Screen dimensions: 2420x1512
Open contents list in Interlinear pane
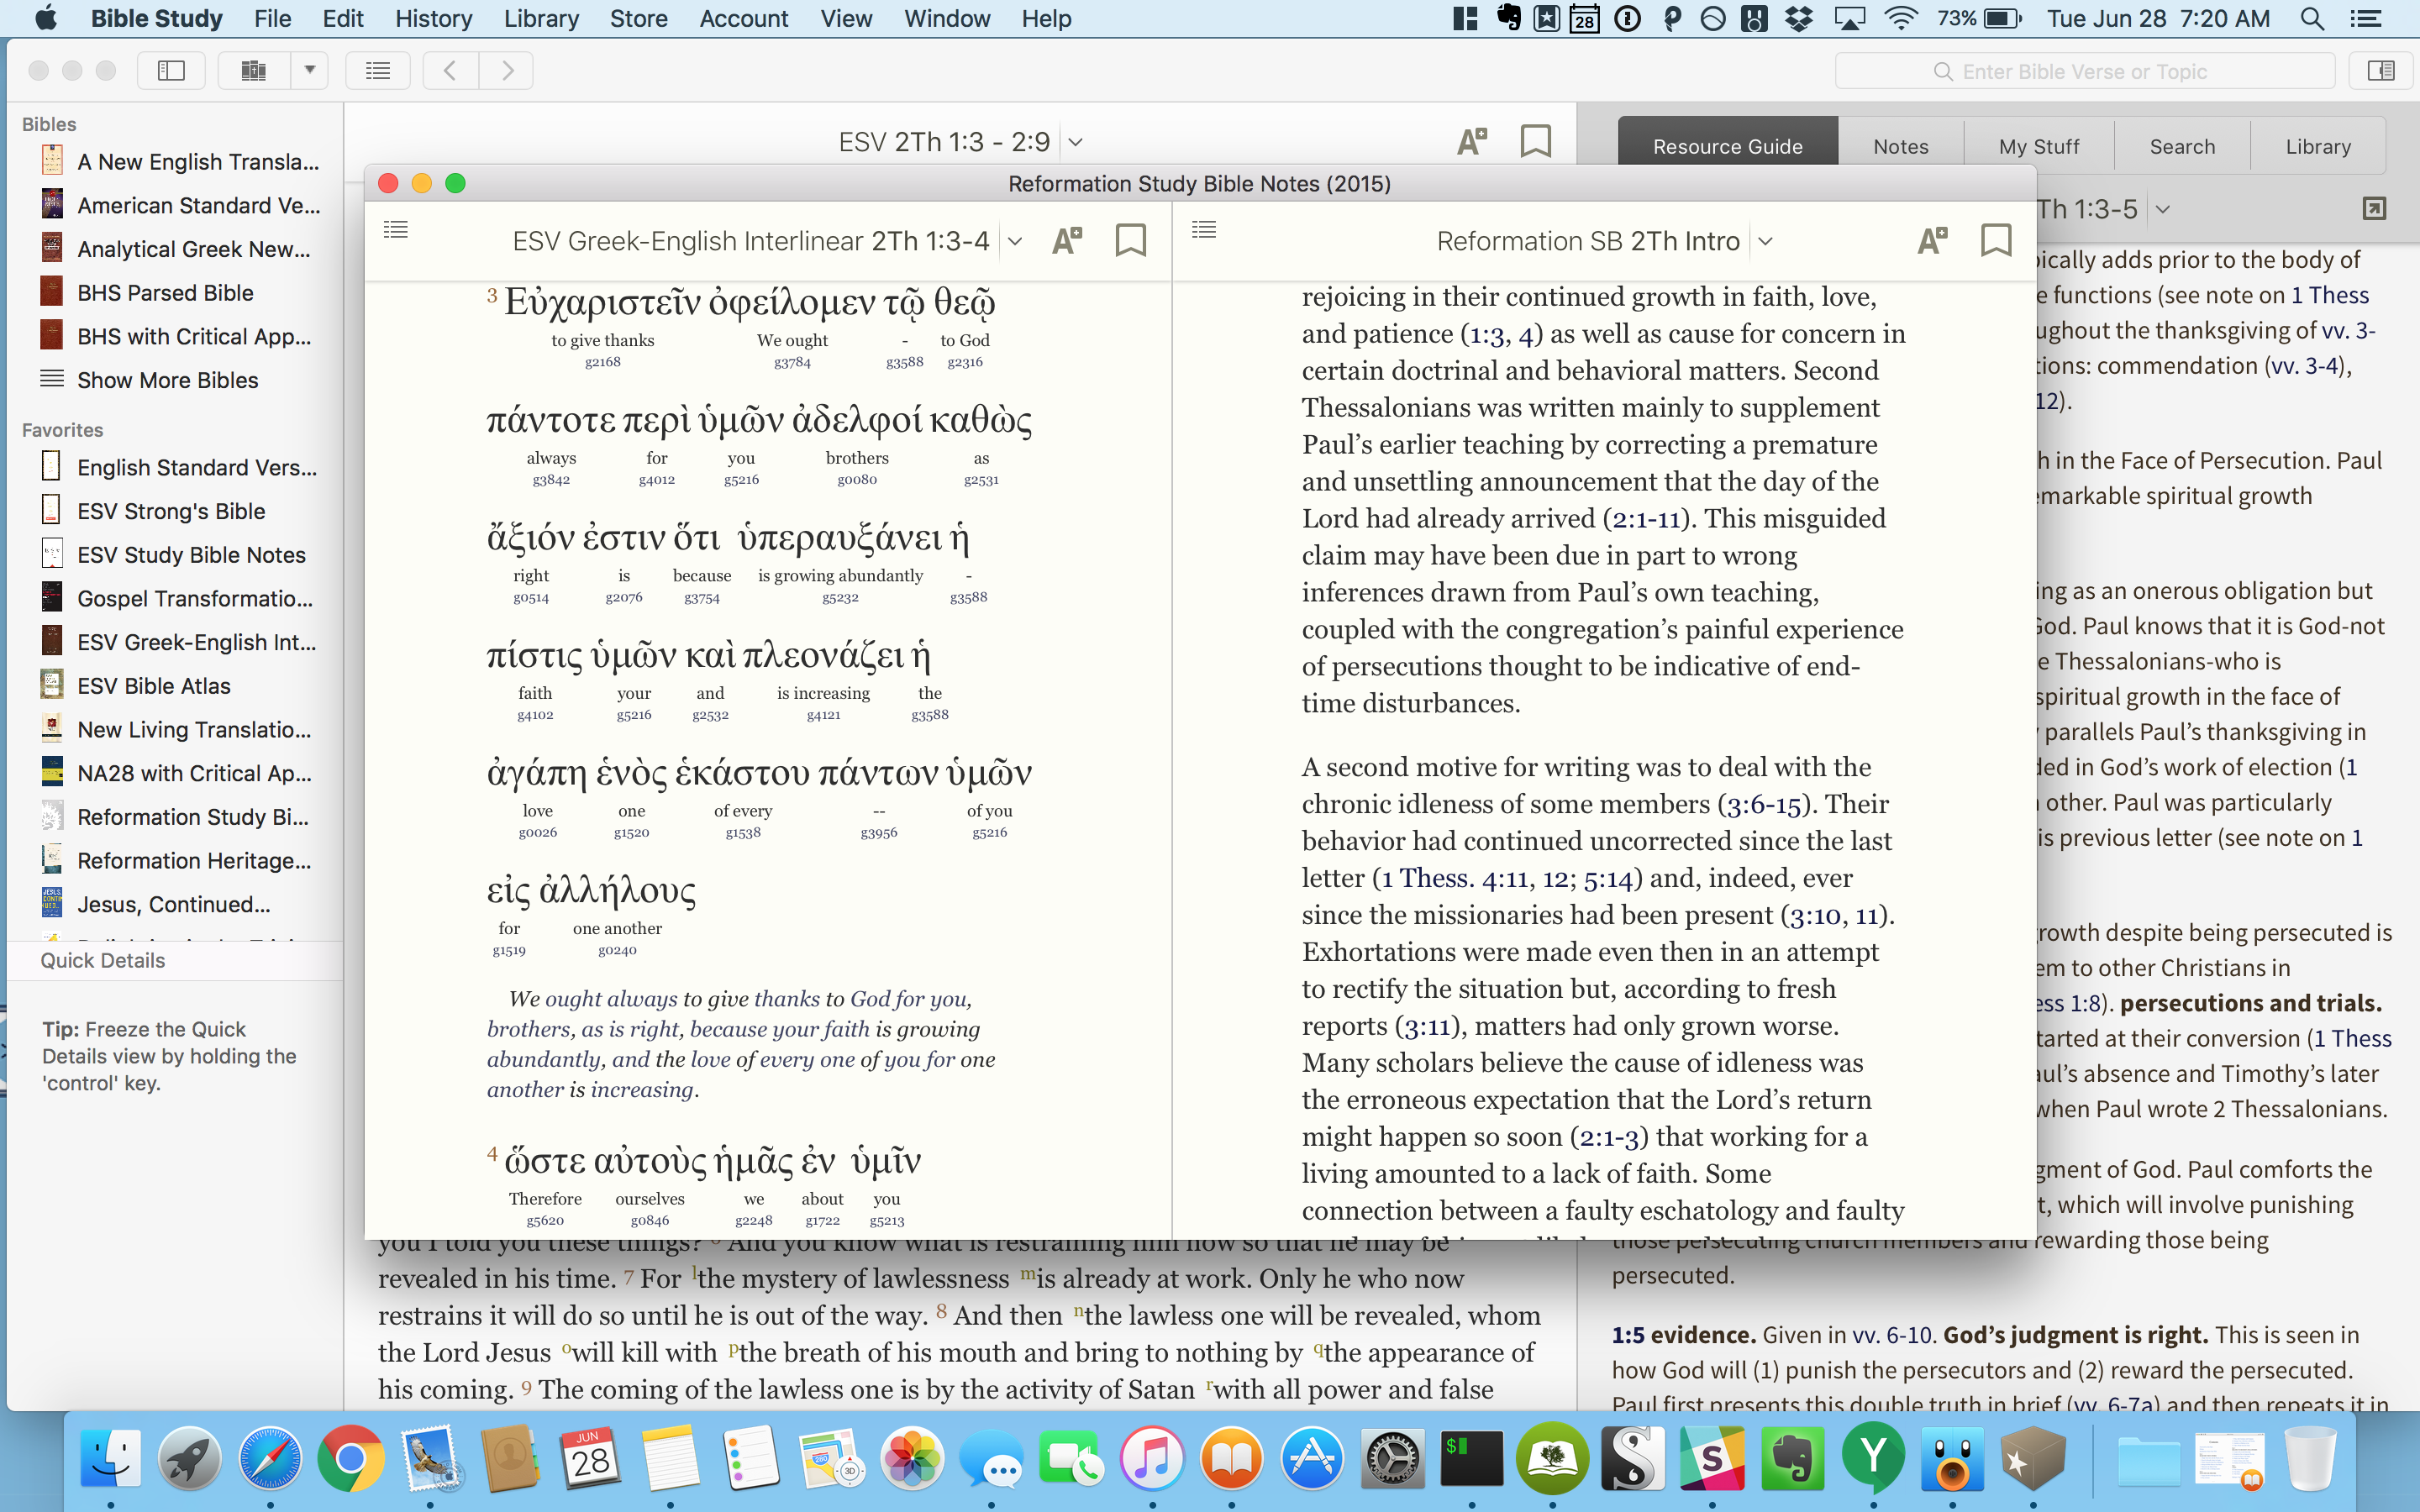point(396,230)
